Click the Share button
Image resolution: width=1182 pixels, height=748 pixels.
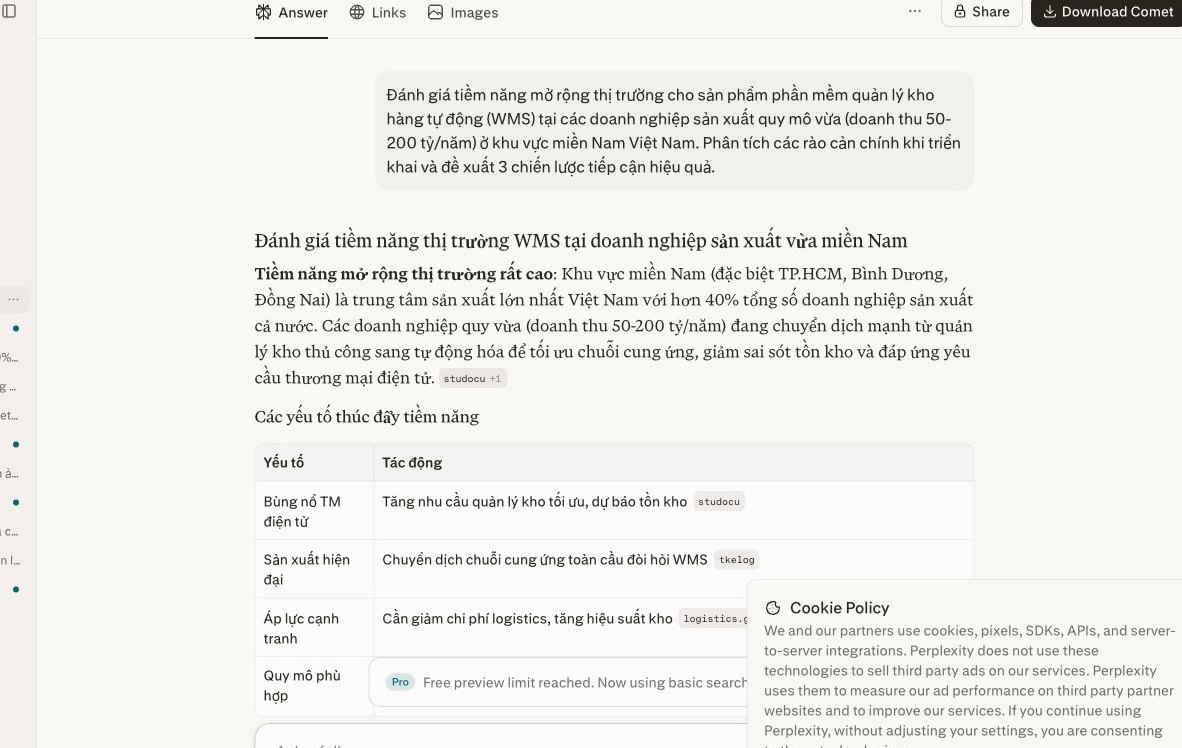click(981, 12)
